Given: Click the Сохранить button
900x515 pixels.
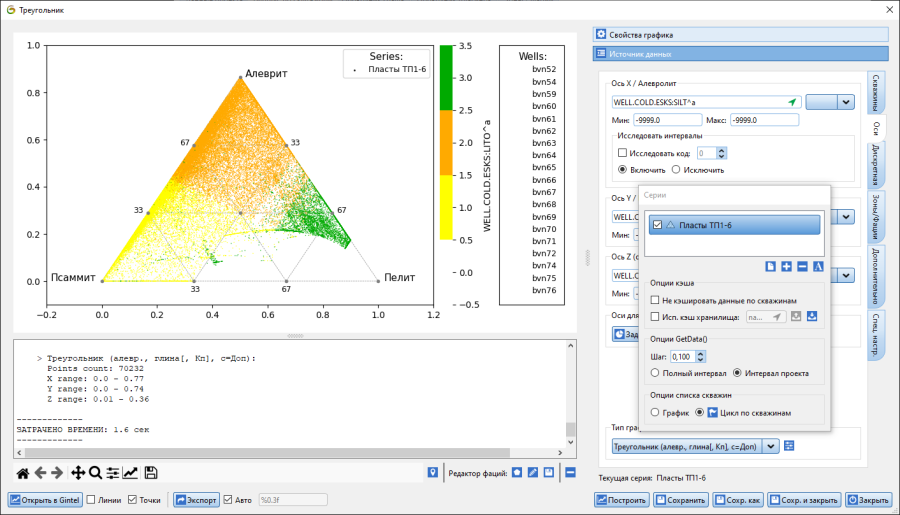Looking at the screenshot, I should [x=681, y=500].
